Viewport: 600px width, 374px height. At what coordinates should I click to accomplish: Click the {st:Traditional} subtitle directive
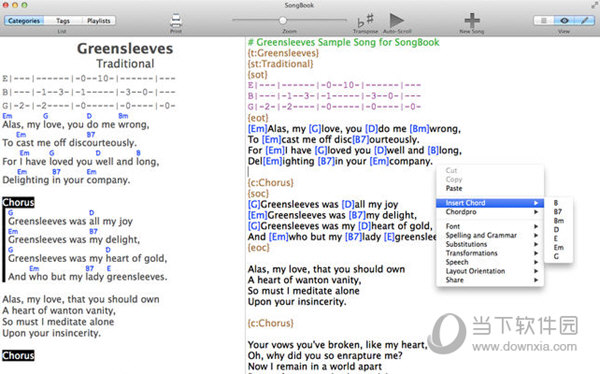click(x=280, y=64)
